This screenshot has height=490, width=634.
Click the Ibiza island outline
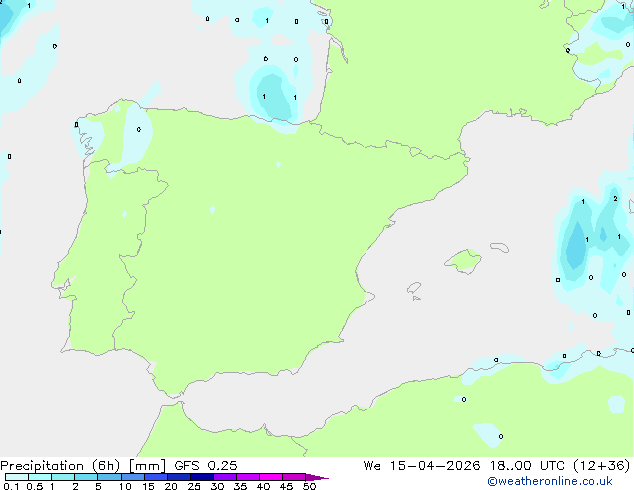414,288
